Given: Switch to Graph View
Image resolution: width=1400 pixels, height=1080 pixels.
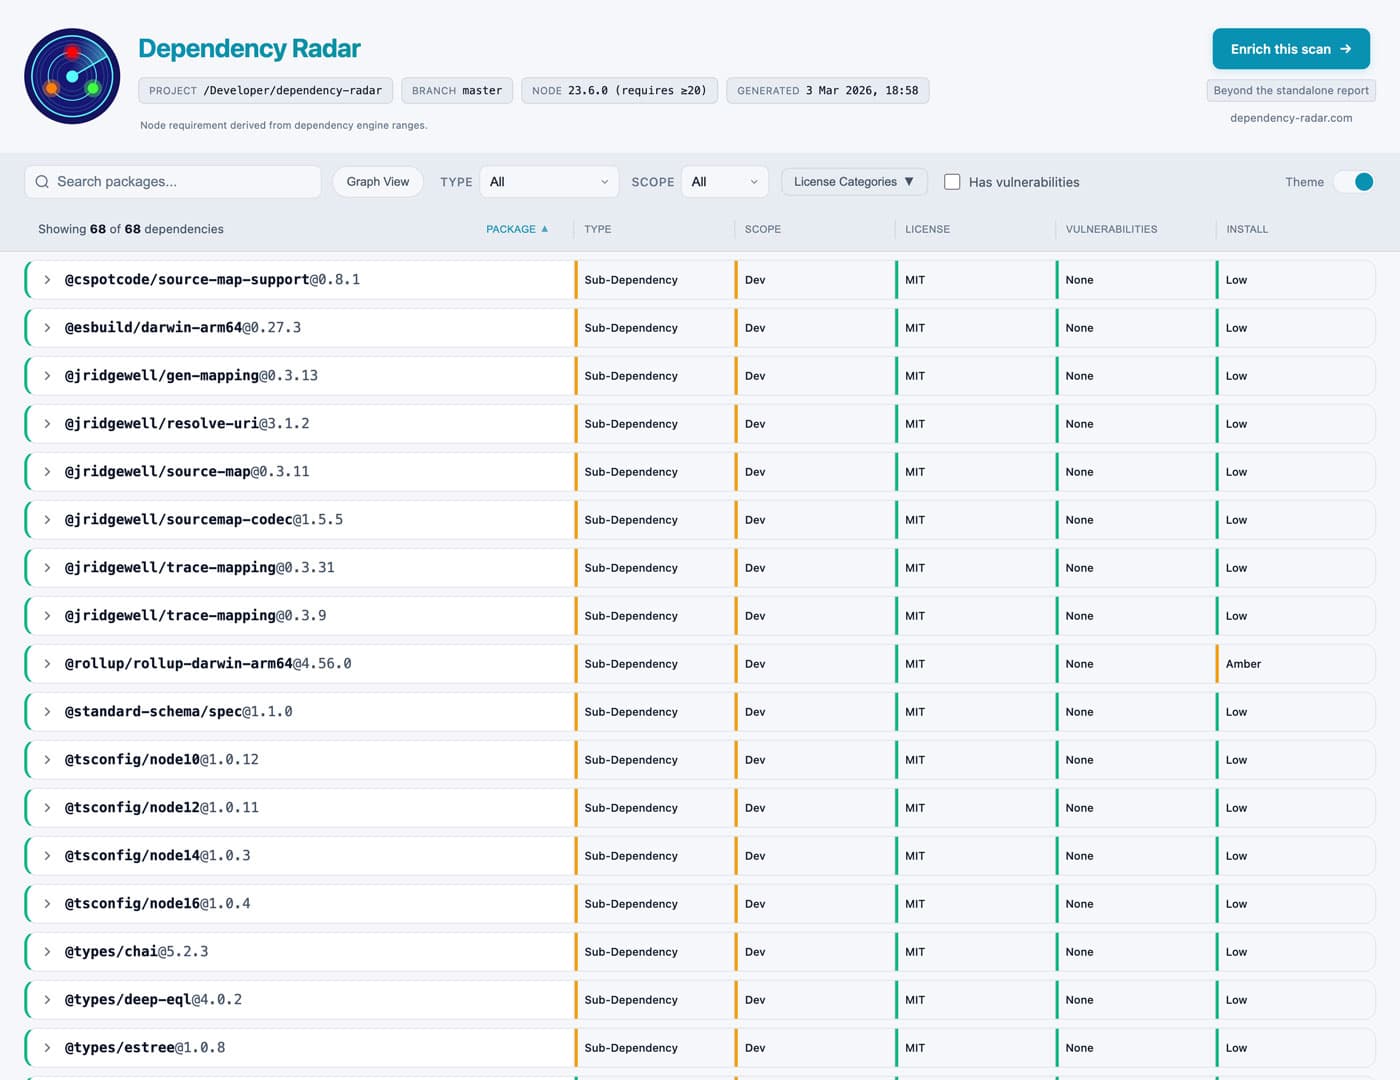Looking at the screenshot, I should click(377, 181).
